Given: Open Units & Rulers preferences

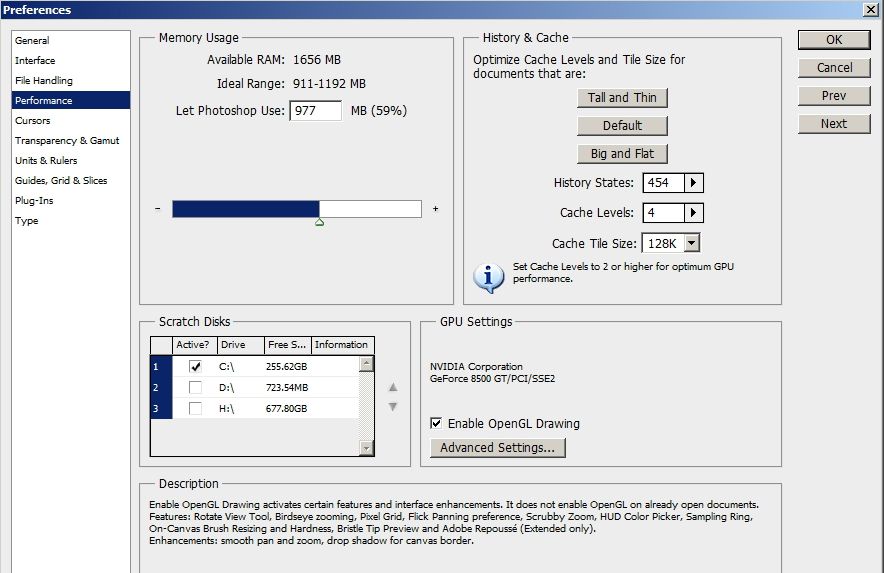Looking at the screenshot, I should pyautogui.click(x=70, y=161).
